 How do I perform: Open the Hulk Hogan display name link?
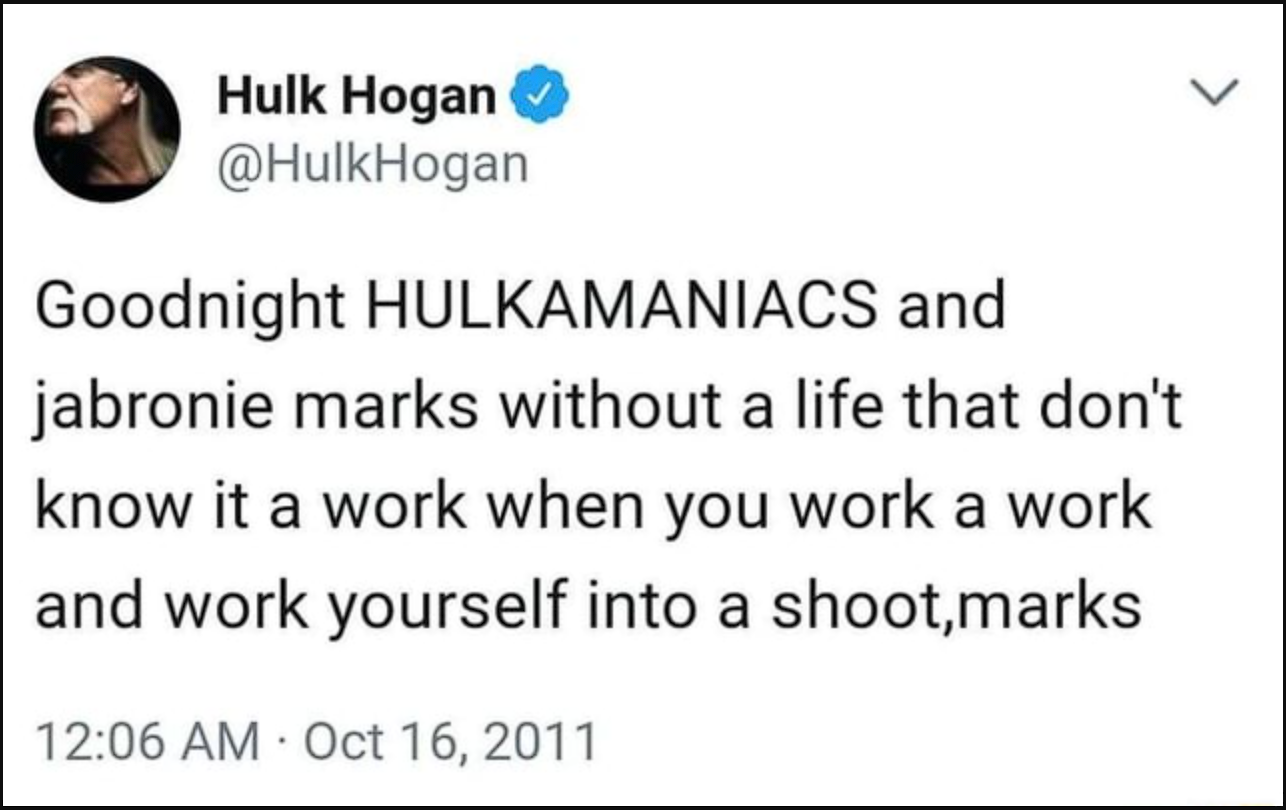tap(357, 99)
